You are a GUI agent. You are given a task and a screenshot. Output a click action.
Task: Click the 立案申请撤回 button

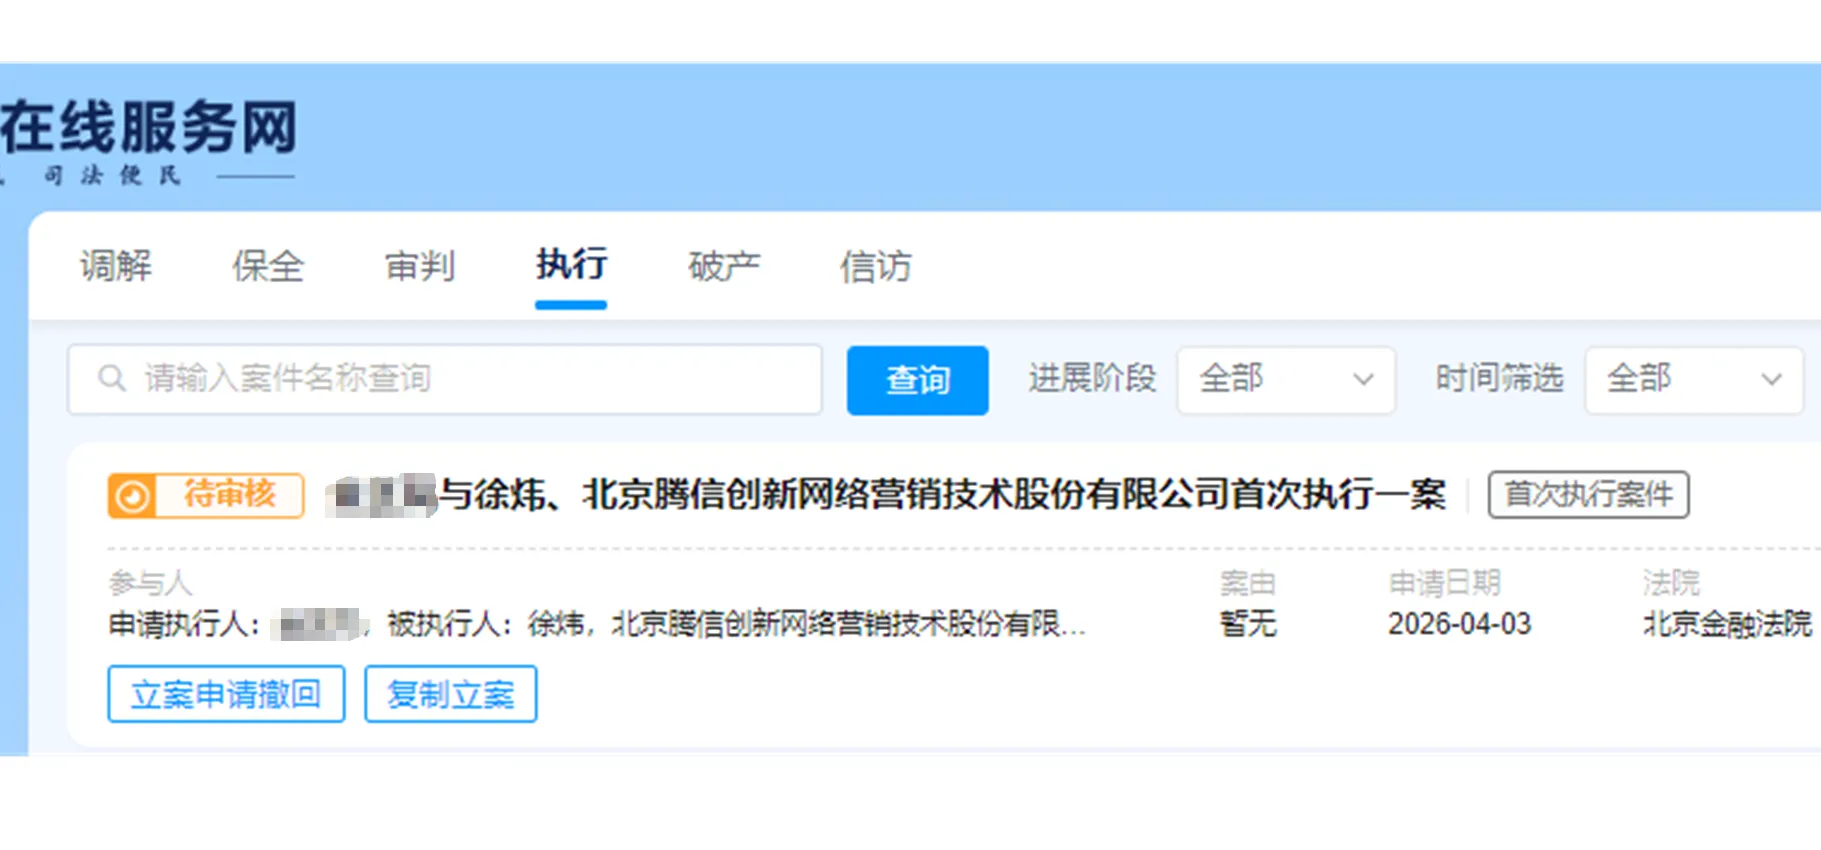pos(226,694)
